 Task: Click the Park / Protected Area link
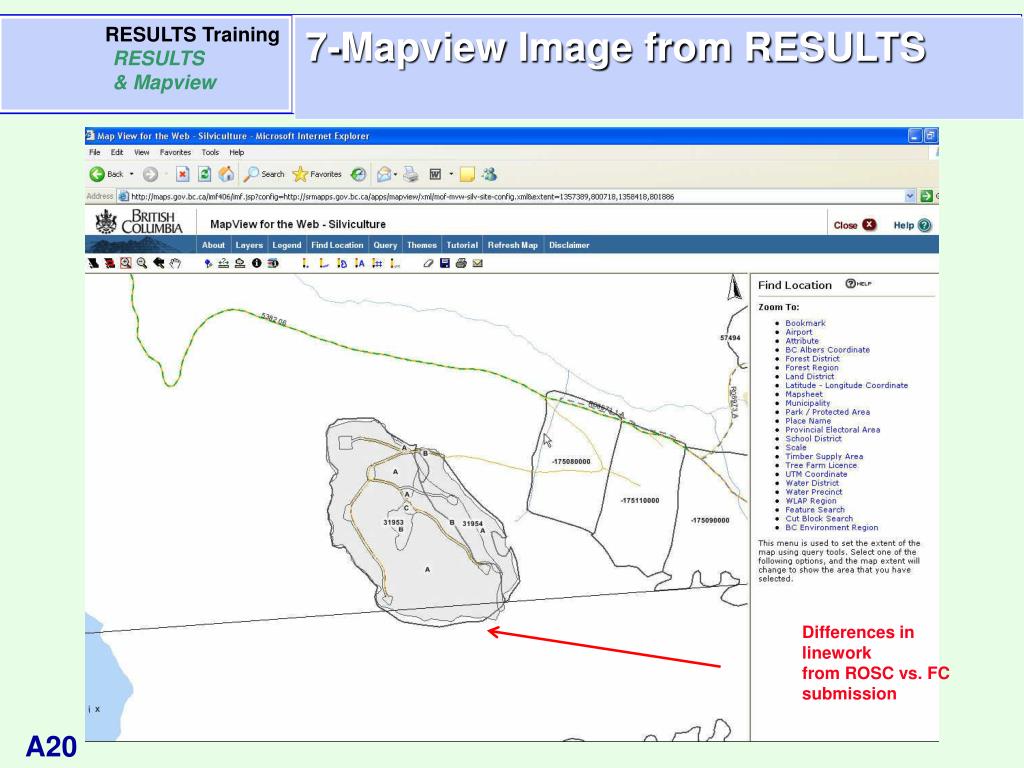pyautogui.click(x=827, y=412)
